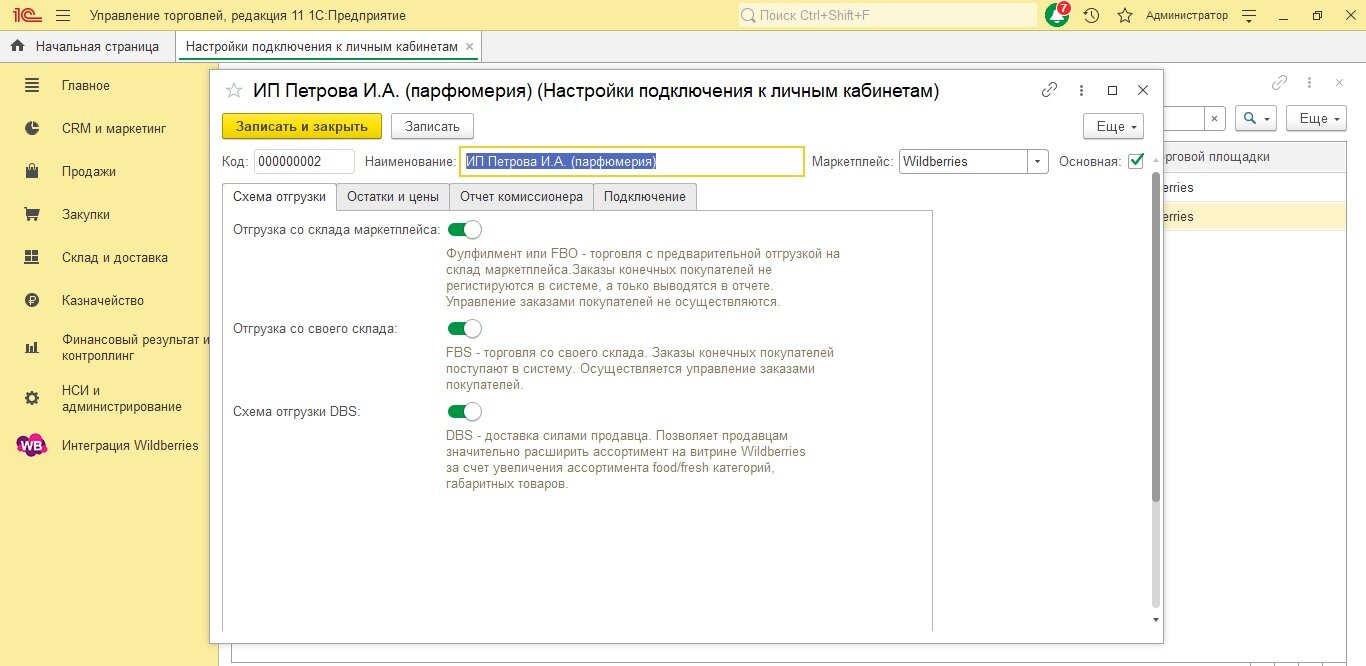
Task: Open the hamburger service menu
Action: coord(63,16)
